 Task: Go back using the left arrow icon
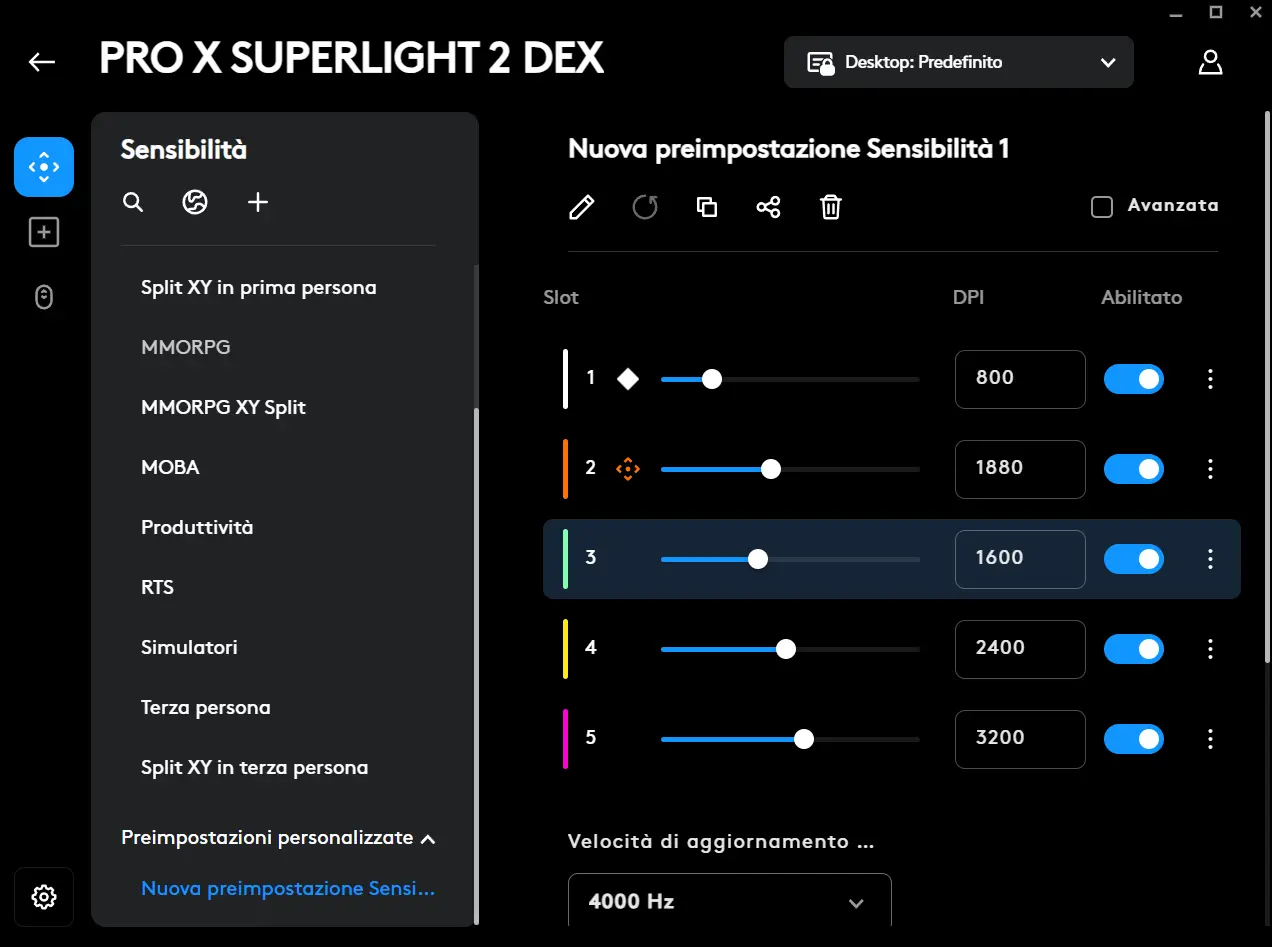(42, 62)
